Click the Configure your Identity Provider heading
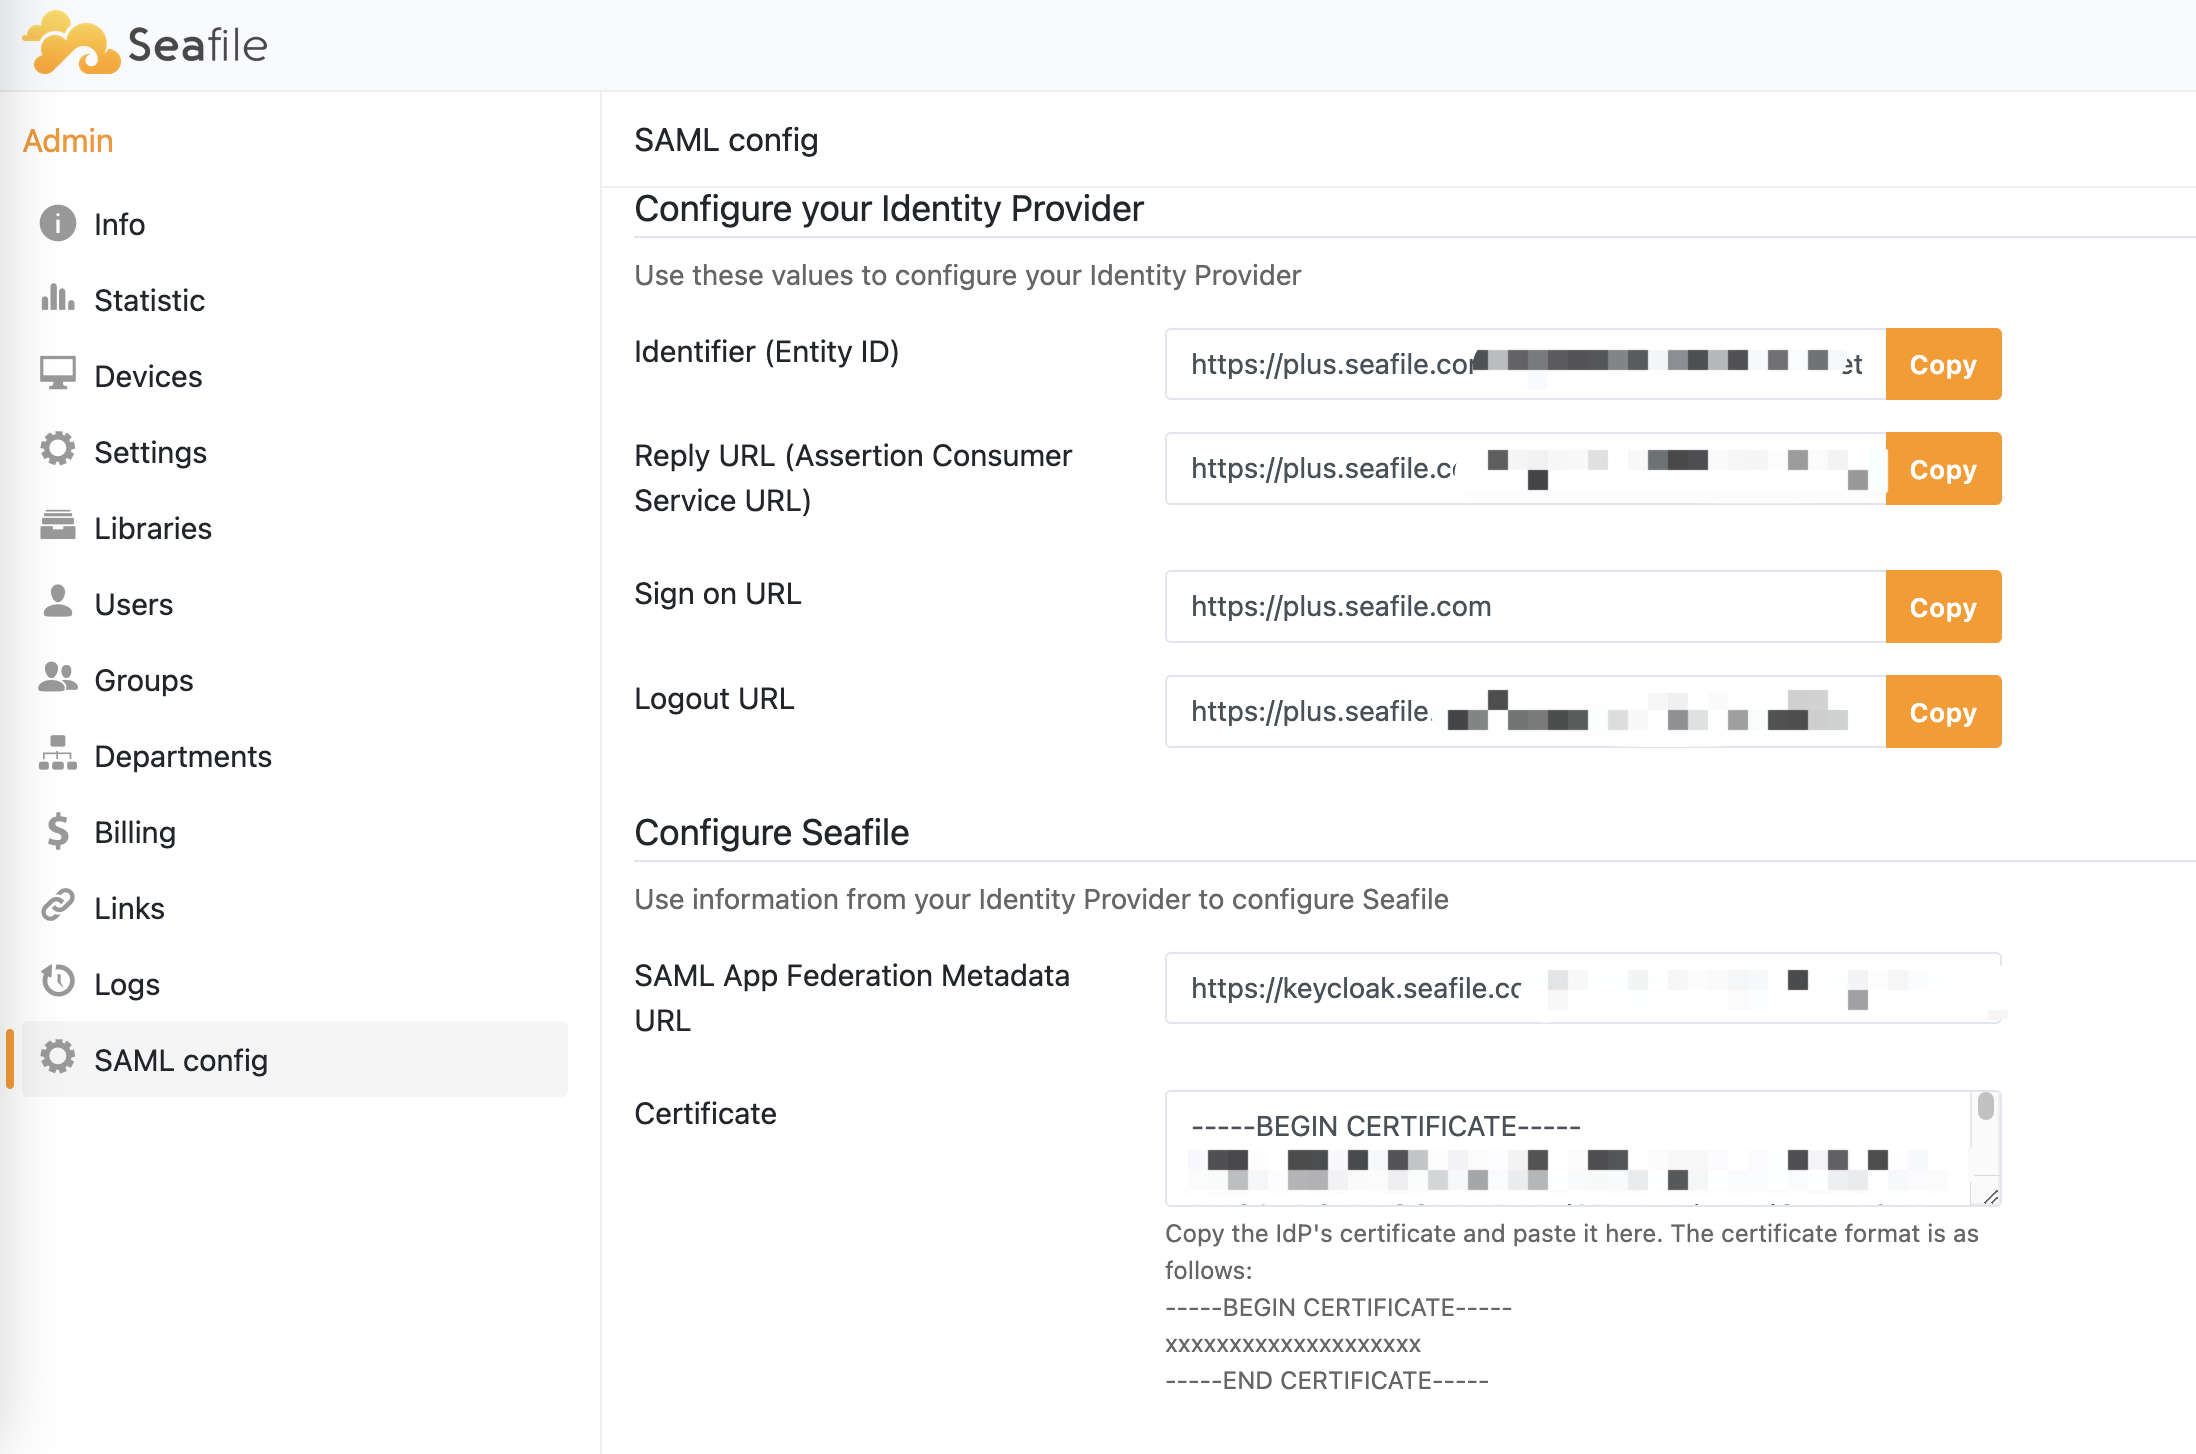Viewport: 2196px width, 1454px height. pos(889,208)
